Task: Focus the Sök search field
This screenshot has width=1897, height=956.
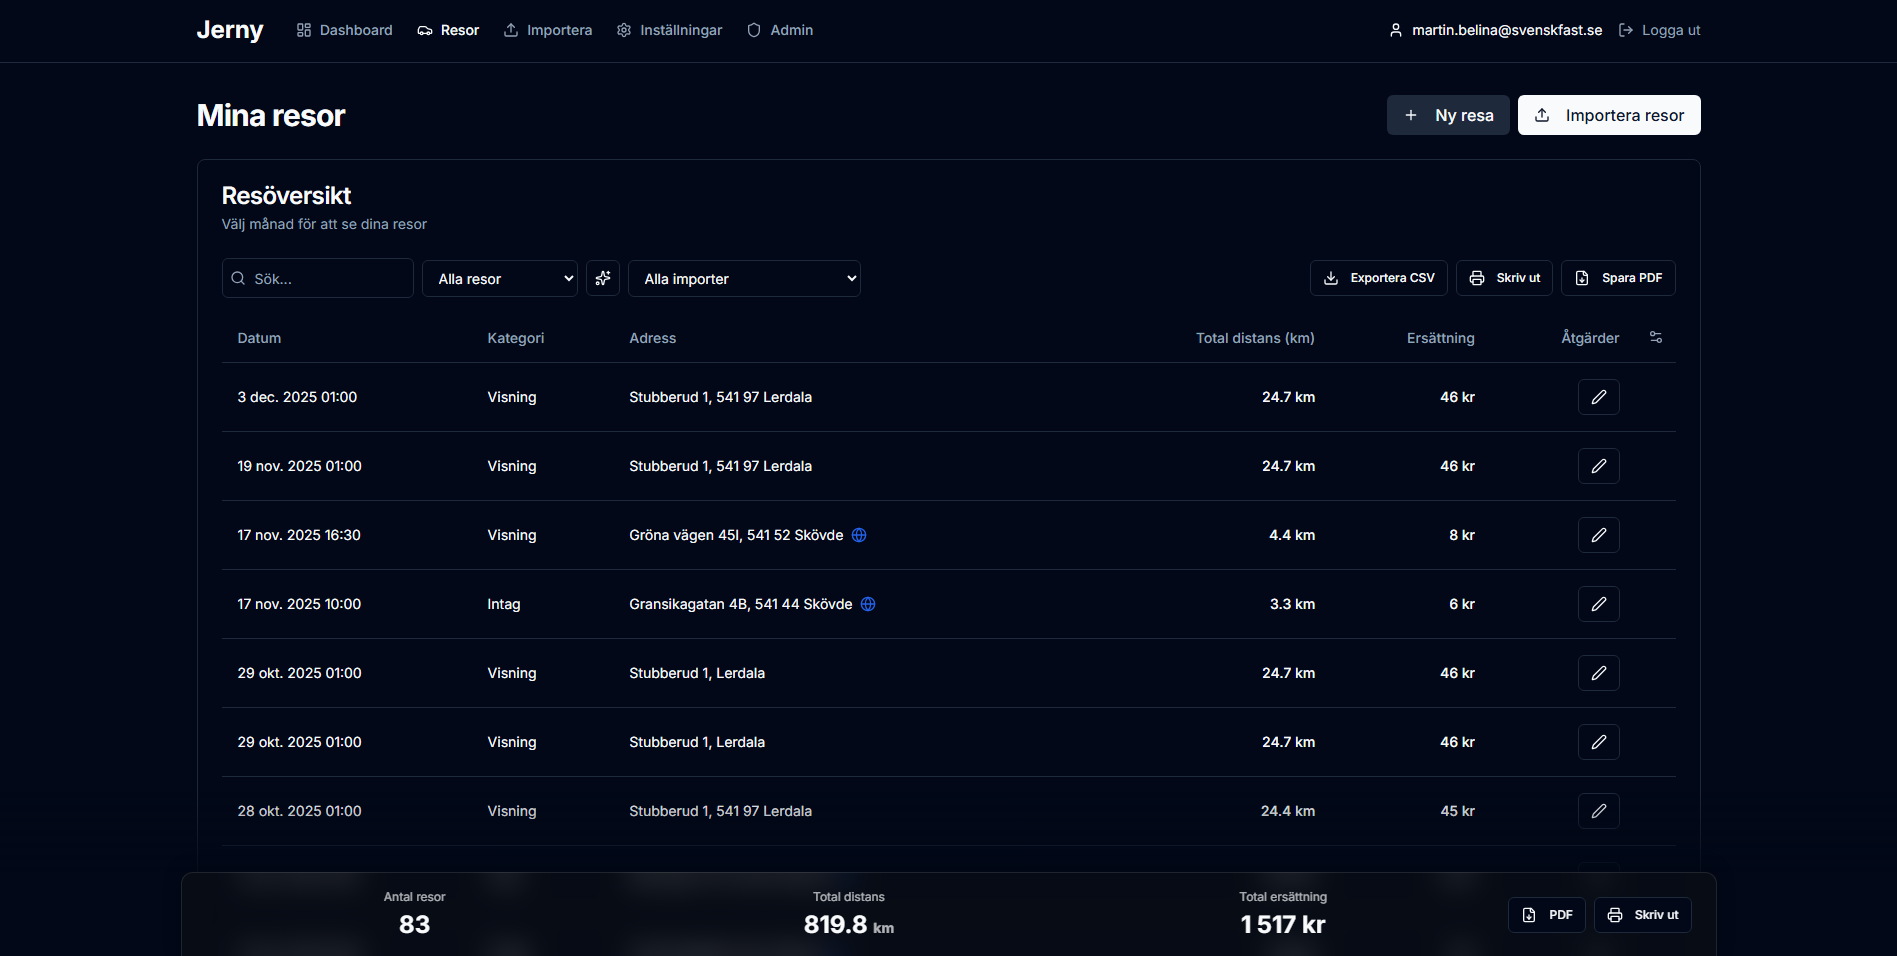Action: 318,278
